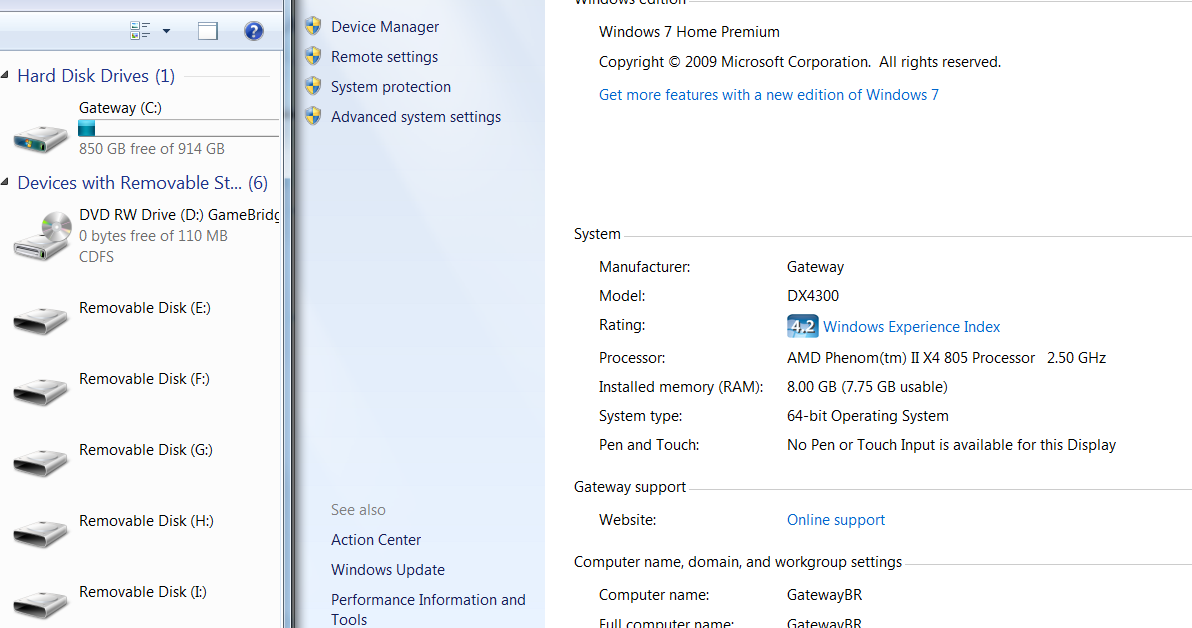Click Get more features with new edition link
This screenshot has width=1192, height=628.
[x=768, y=95]
